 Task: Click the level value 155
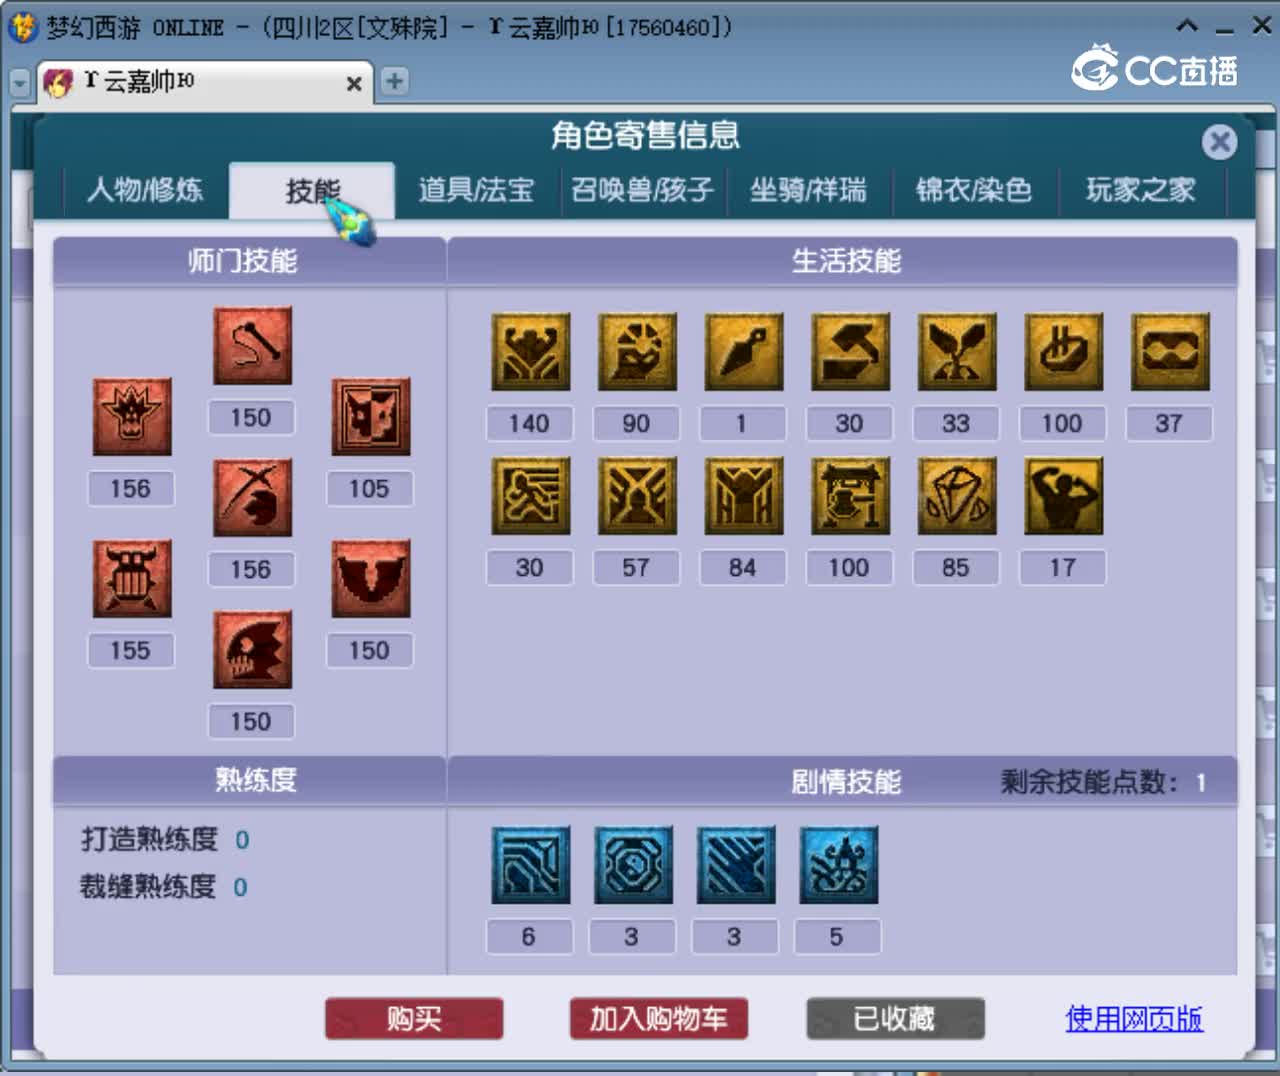pos(130,651)
